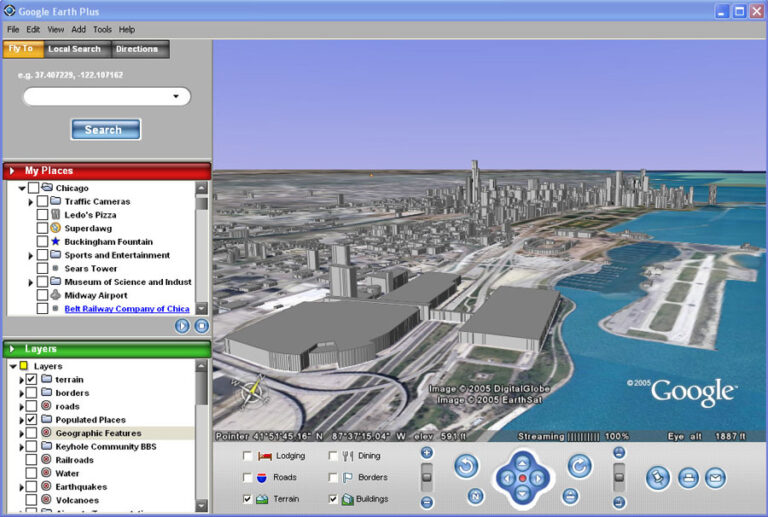Check the Sears Tower checkbox
The width and height of the screenshot is (768, 517).
[x=43, y=268]
